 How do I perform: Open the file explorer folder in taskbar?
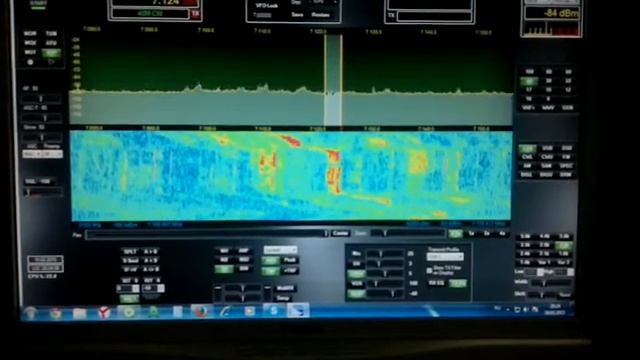point(80,313)
